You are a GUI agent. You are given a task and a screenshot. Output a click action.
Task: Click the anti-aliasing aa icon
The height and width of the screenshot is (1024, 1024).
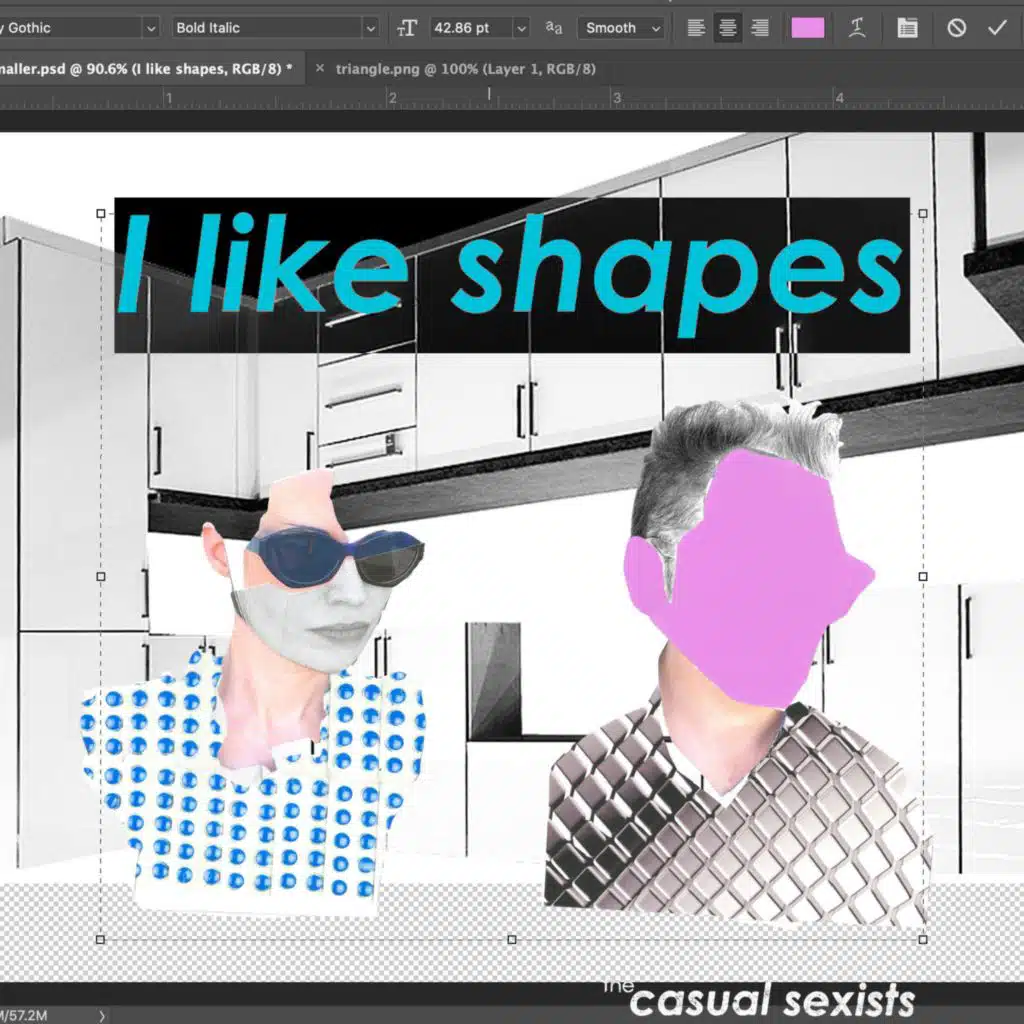click(x=554, y=28)
